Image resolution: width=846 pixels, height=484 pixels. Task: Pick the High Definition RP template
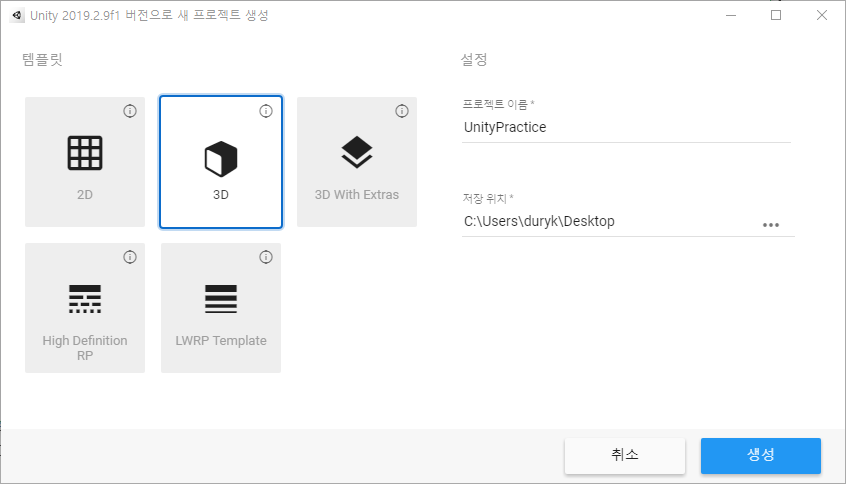85,308
